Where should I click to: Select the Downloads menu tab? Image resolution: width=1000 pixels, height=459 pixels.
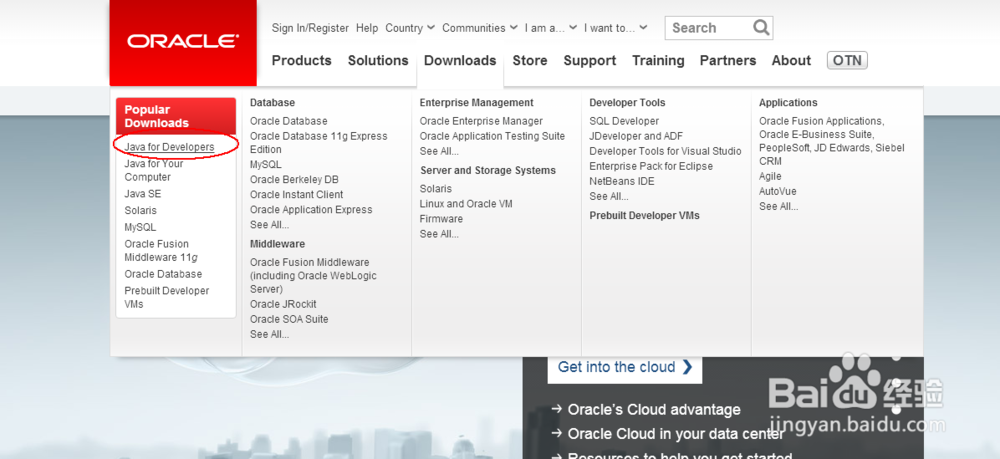click(460, 60)
